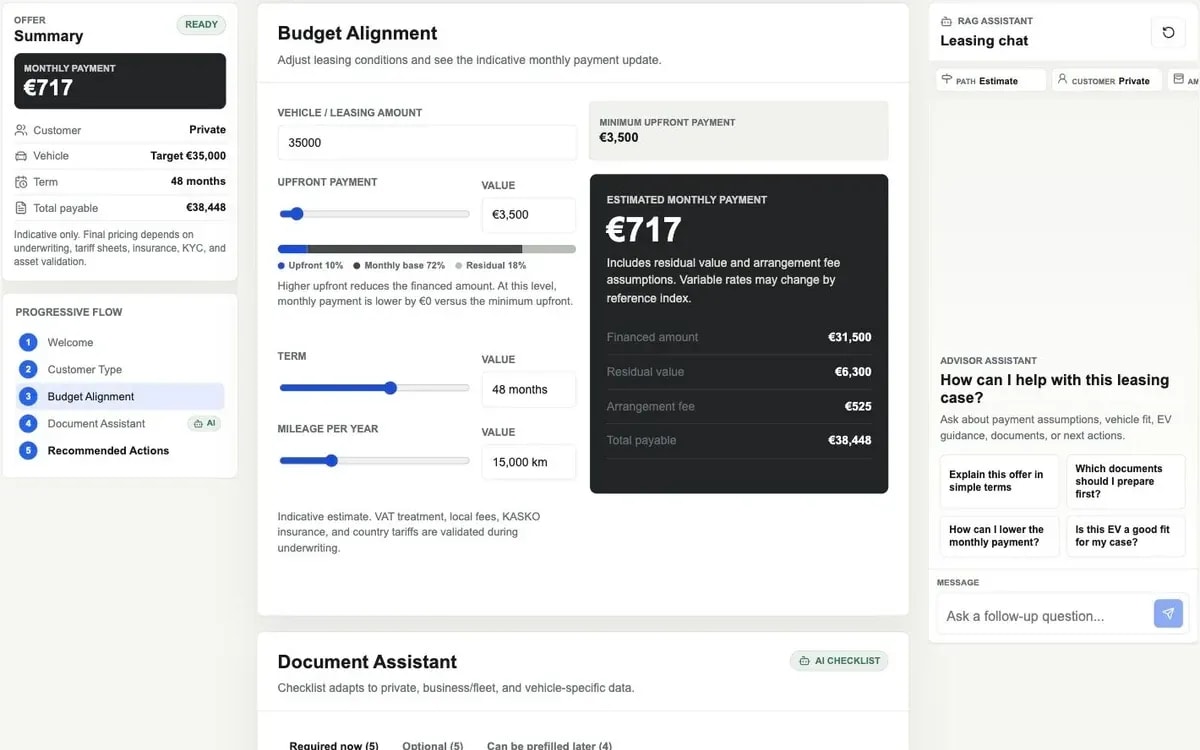Click the Document Assistant section heading
This screenshot has width=1200, height=750.
[367, 662]
